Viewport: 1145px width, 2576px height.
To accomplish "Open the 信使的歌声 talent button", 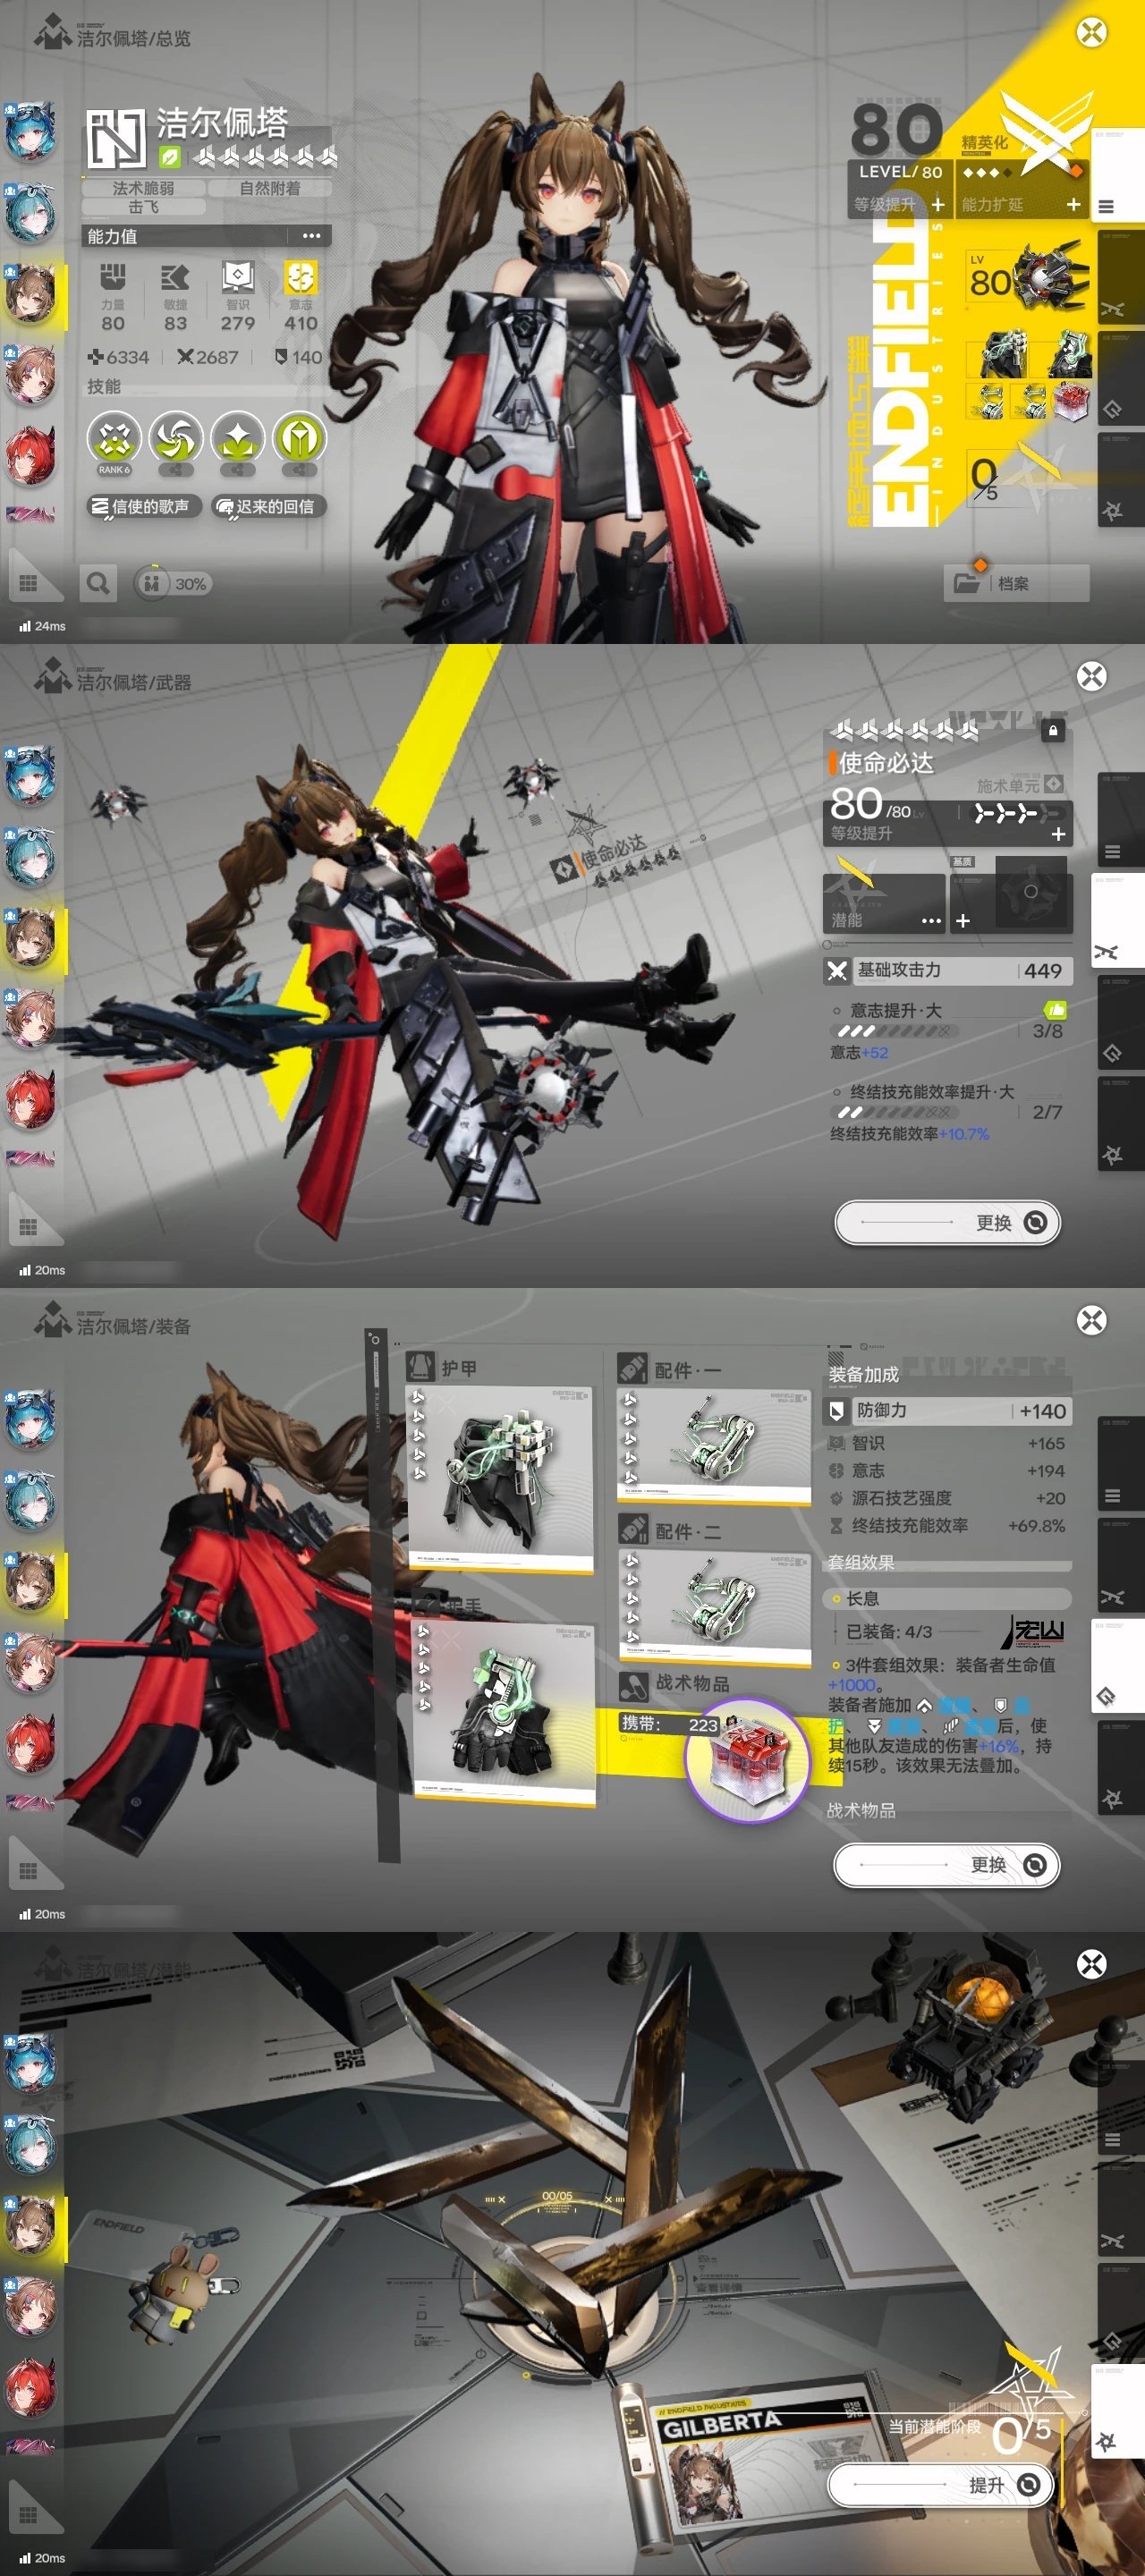I will point(143,507).
